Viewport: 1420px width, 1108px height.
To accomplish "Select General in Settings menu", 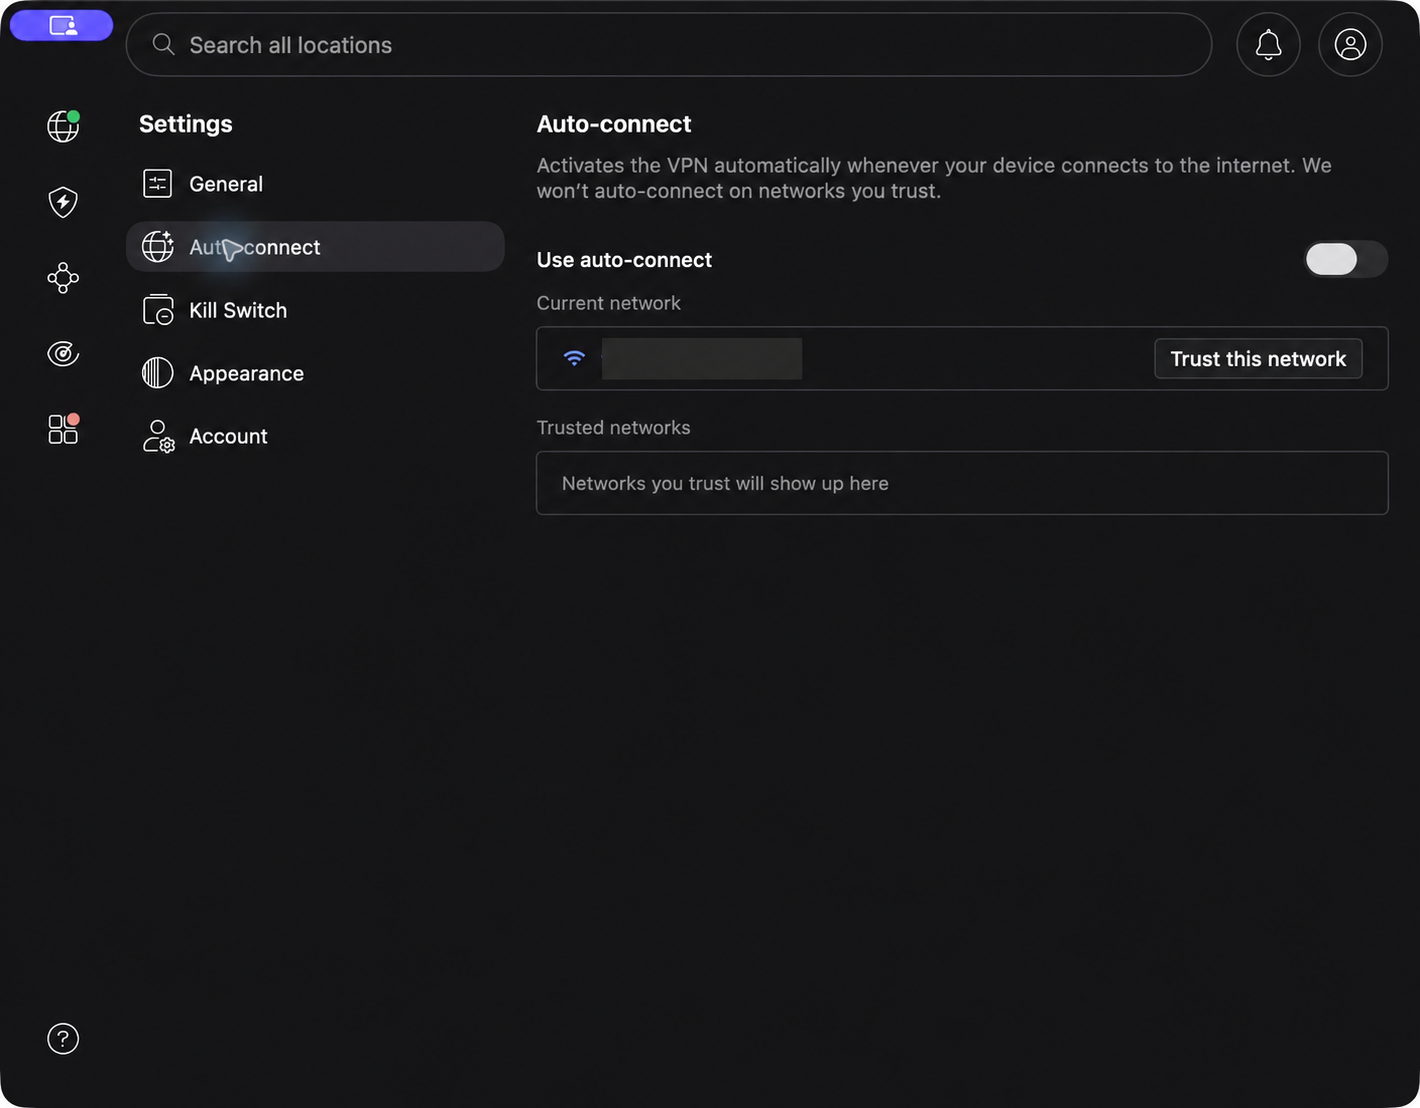I will (315, 184).
